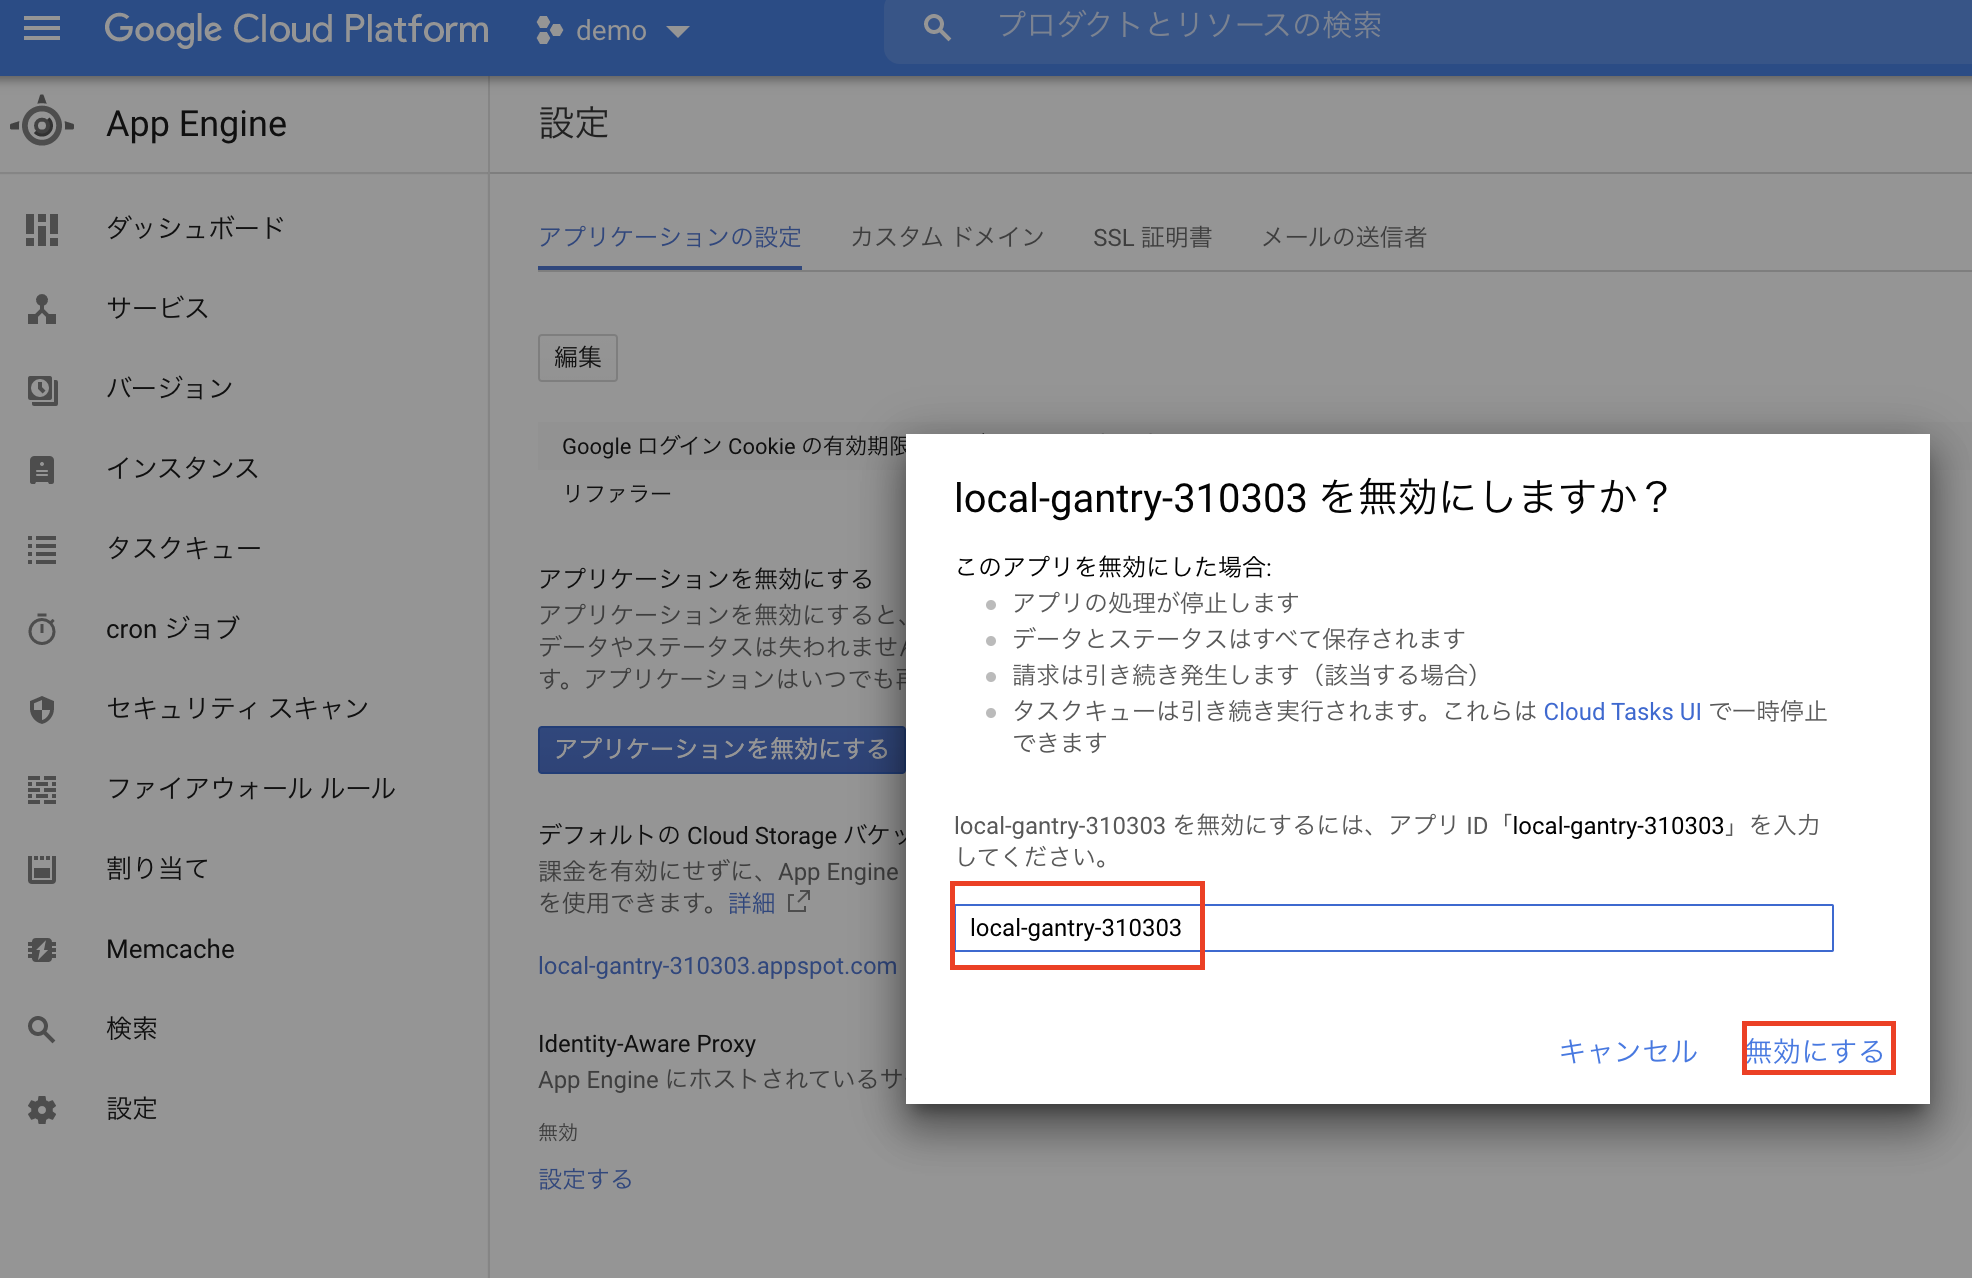Click the App Engine logo icon
Image resolution: width=1972 pixels, height=1278 pixels.
coord(42,124)
